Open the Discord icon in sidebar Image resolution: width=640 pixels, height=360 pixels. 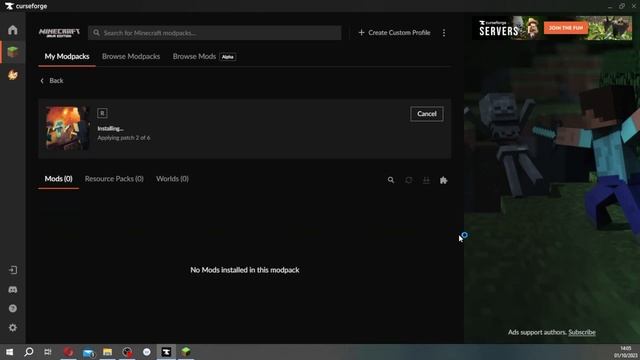[13, 290]
